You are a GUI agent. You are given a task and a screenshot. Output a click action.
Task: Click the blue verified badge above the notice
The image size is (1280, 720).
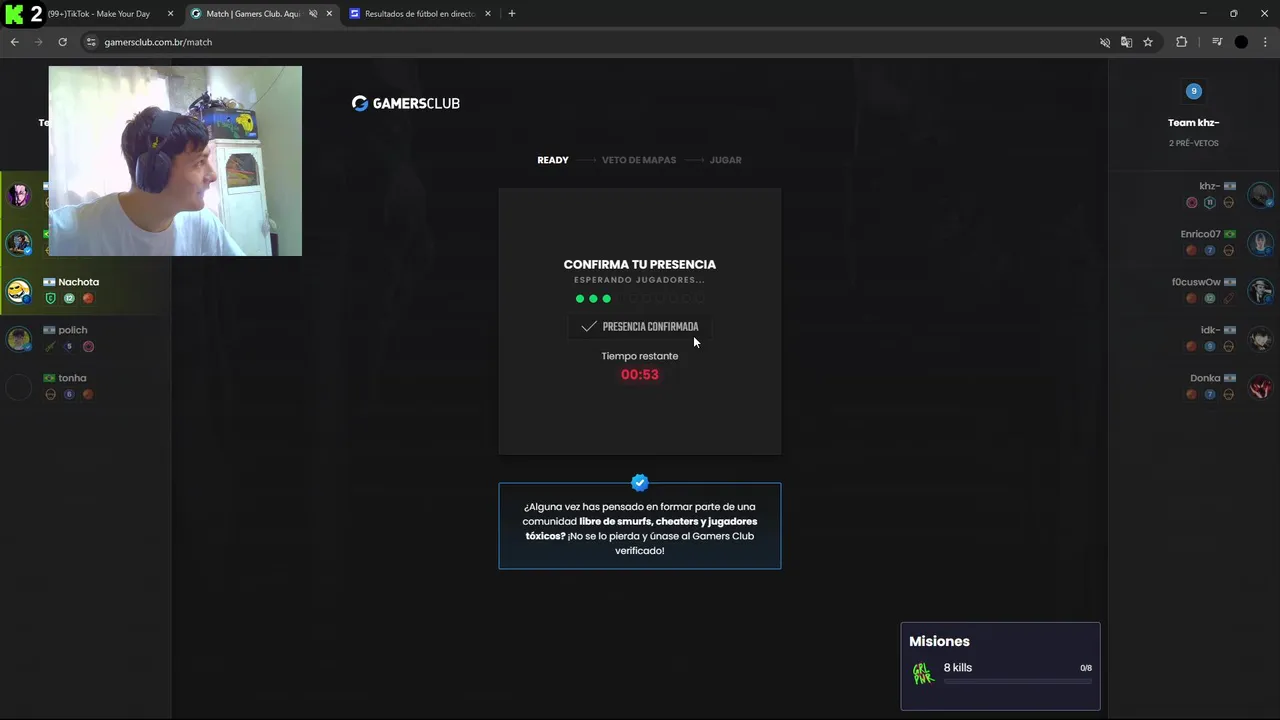tap(640, 483)
